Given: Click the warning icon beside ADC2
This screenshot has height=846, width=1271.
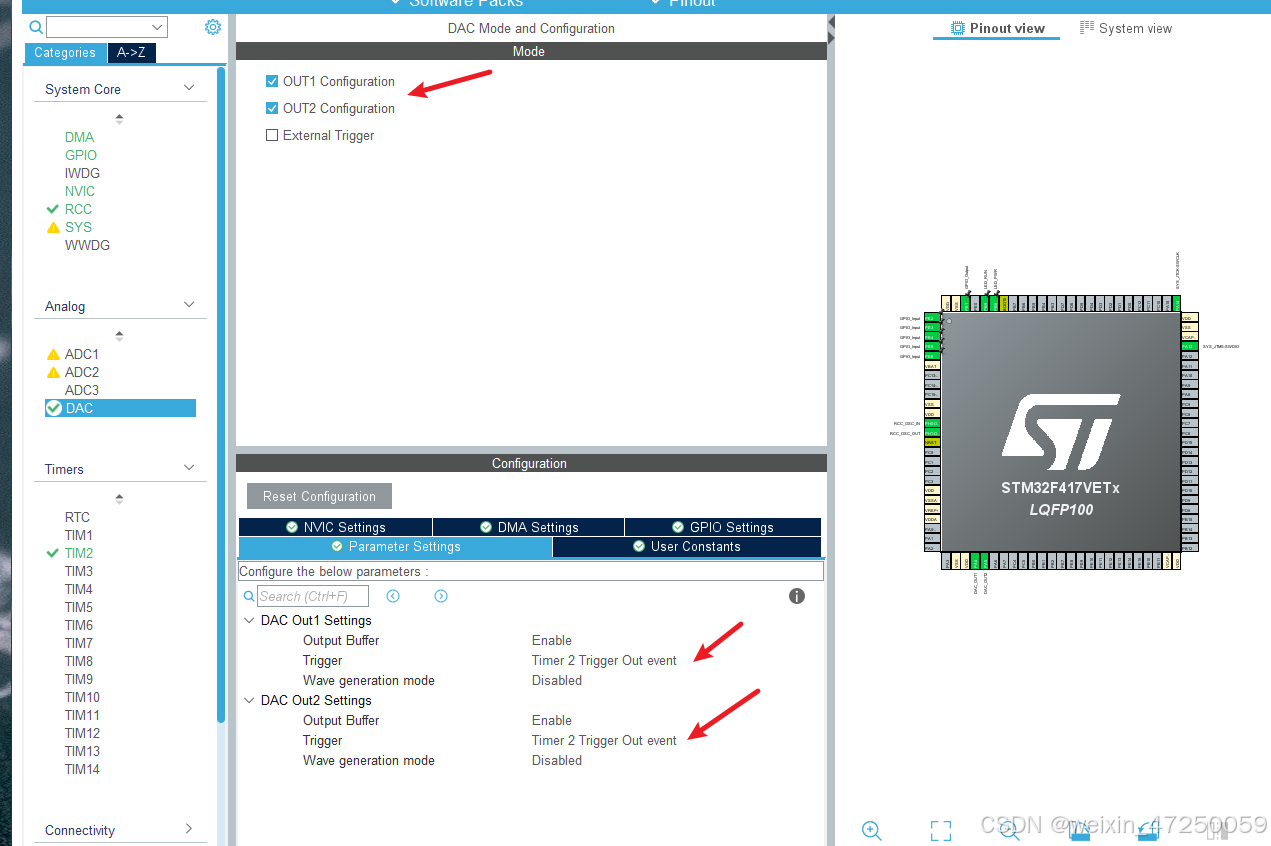Looking at the screenshot, I should (53, 373).
